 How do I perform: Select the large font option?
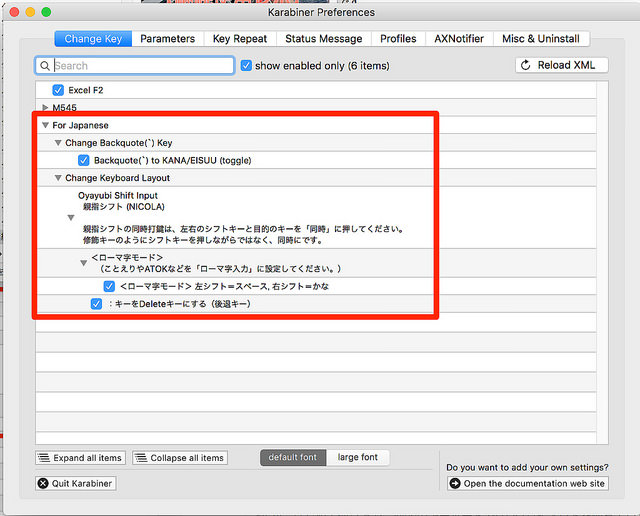point(358,458)
